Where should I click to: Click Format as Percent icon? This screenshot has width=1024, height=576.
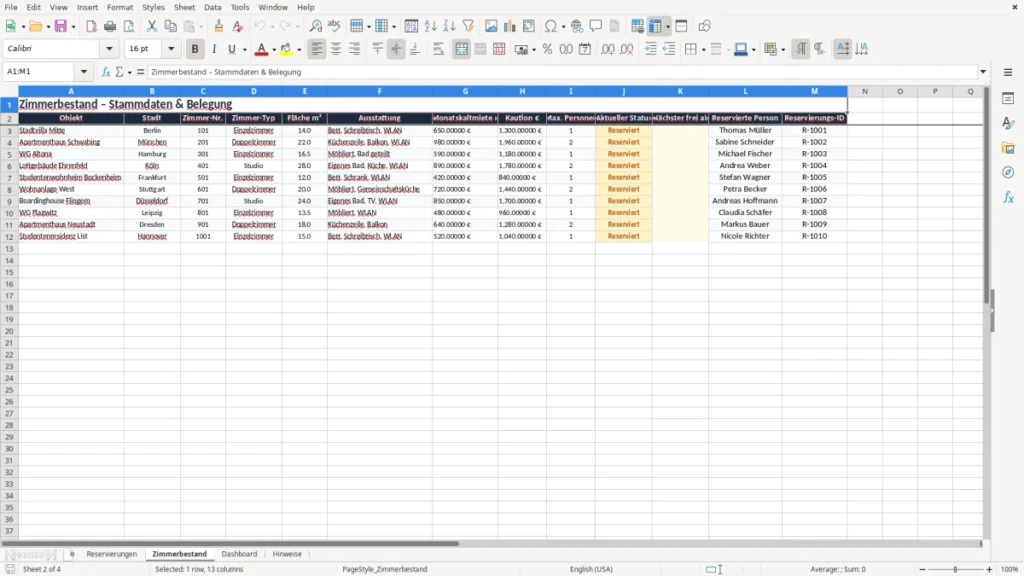pyautogui.click(x=547, y=49)
